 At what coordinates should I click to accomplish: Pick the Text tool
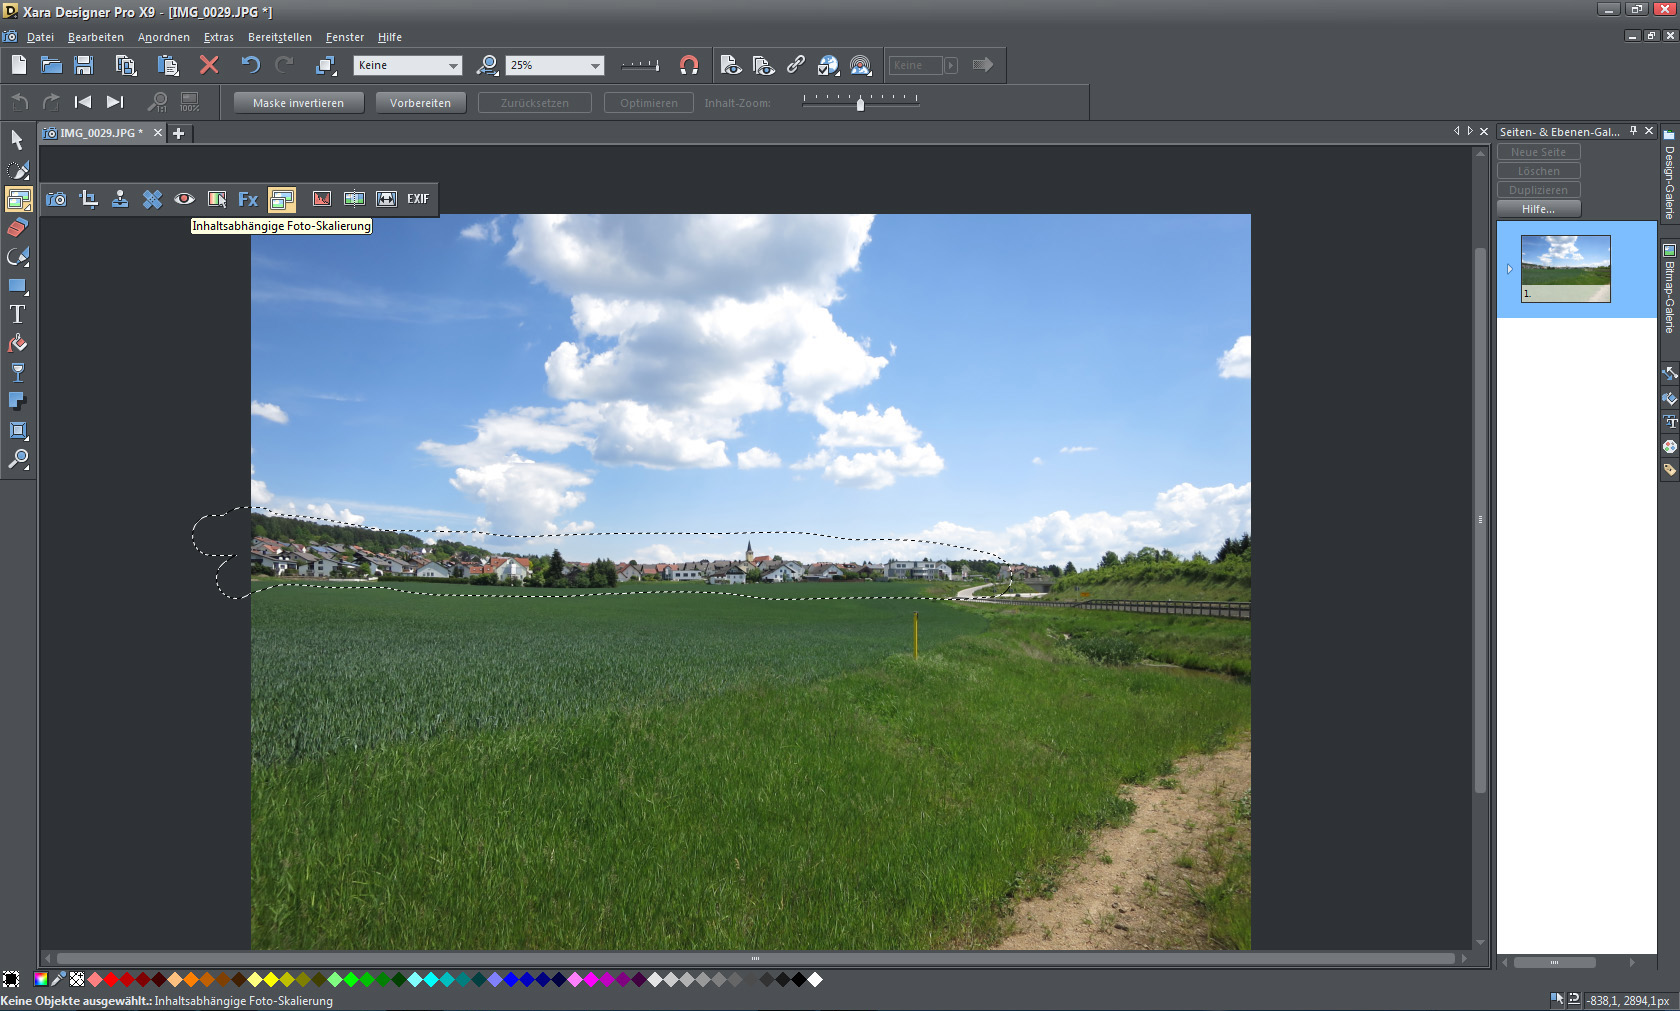[17, 314]
